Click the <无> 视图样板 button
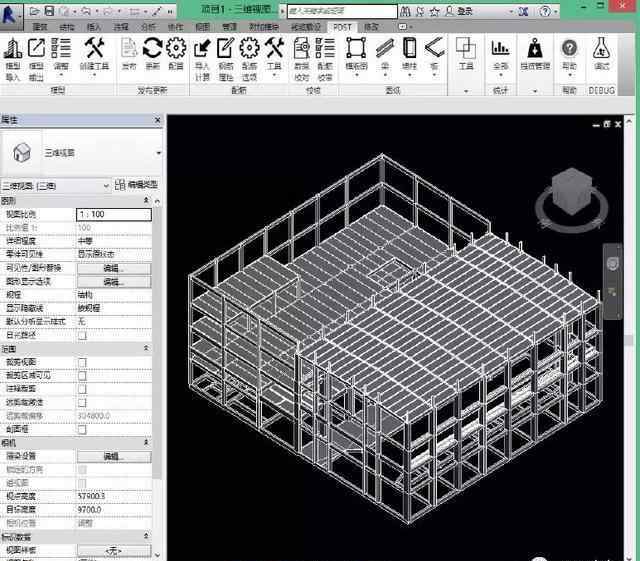 pyautogui.click(x=114, y=551)
